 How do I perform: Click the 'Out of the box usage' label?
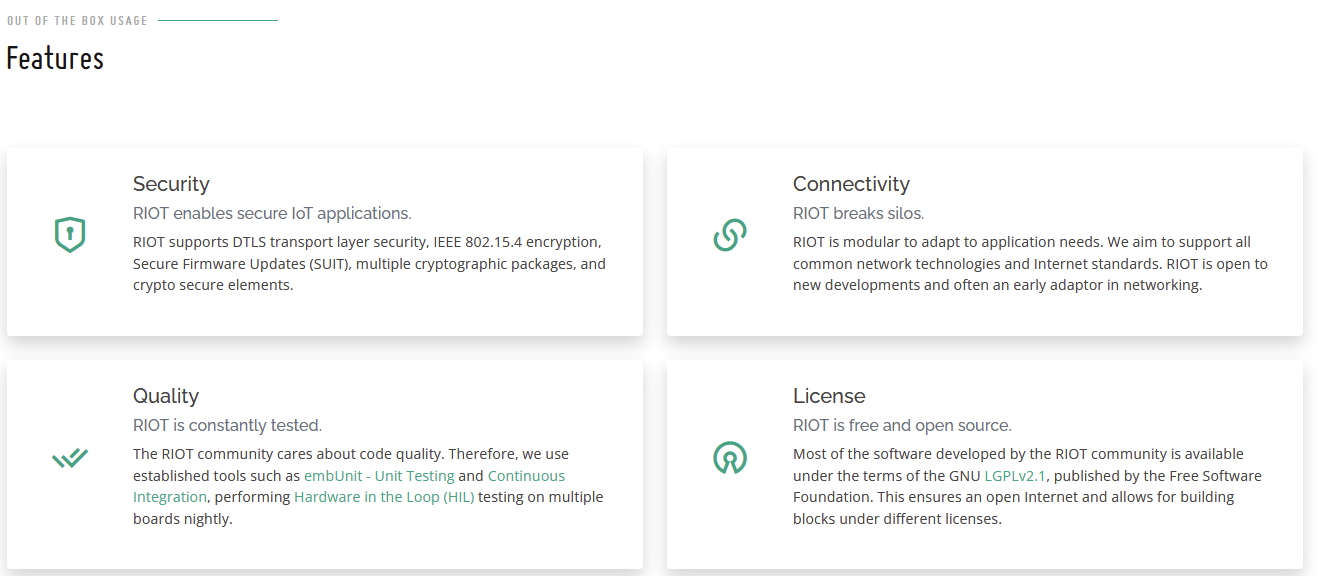77,20
